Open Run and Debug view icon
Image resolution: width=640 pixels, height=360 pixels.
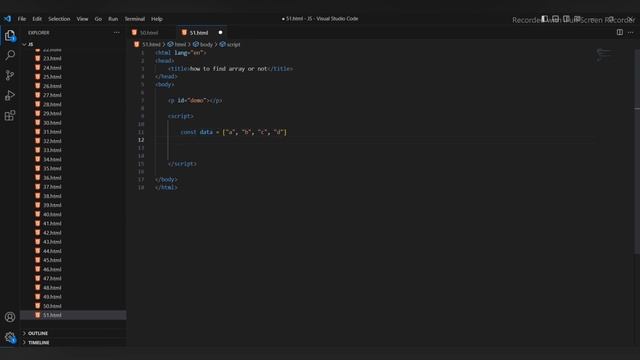(x=10, y=95)
